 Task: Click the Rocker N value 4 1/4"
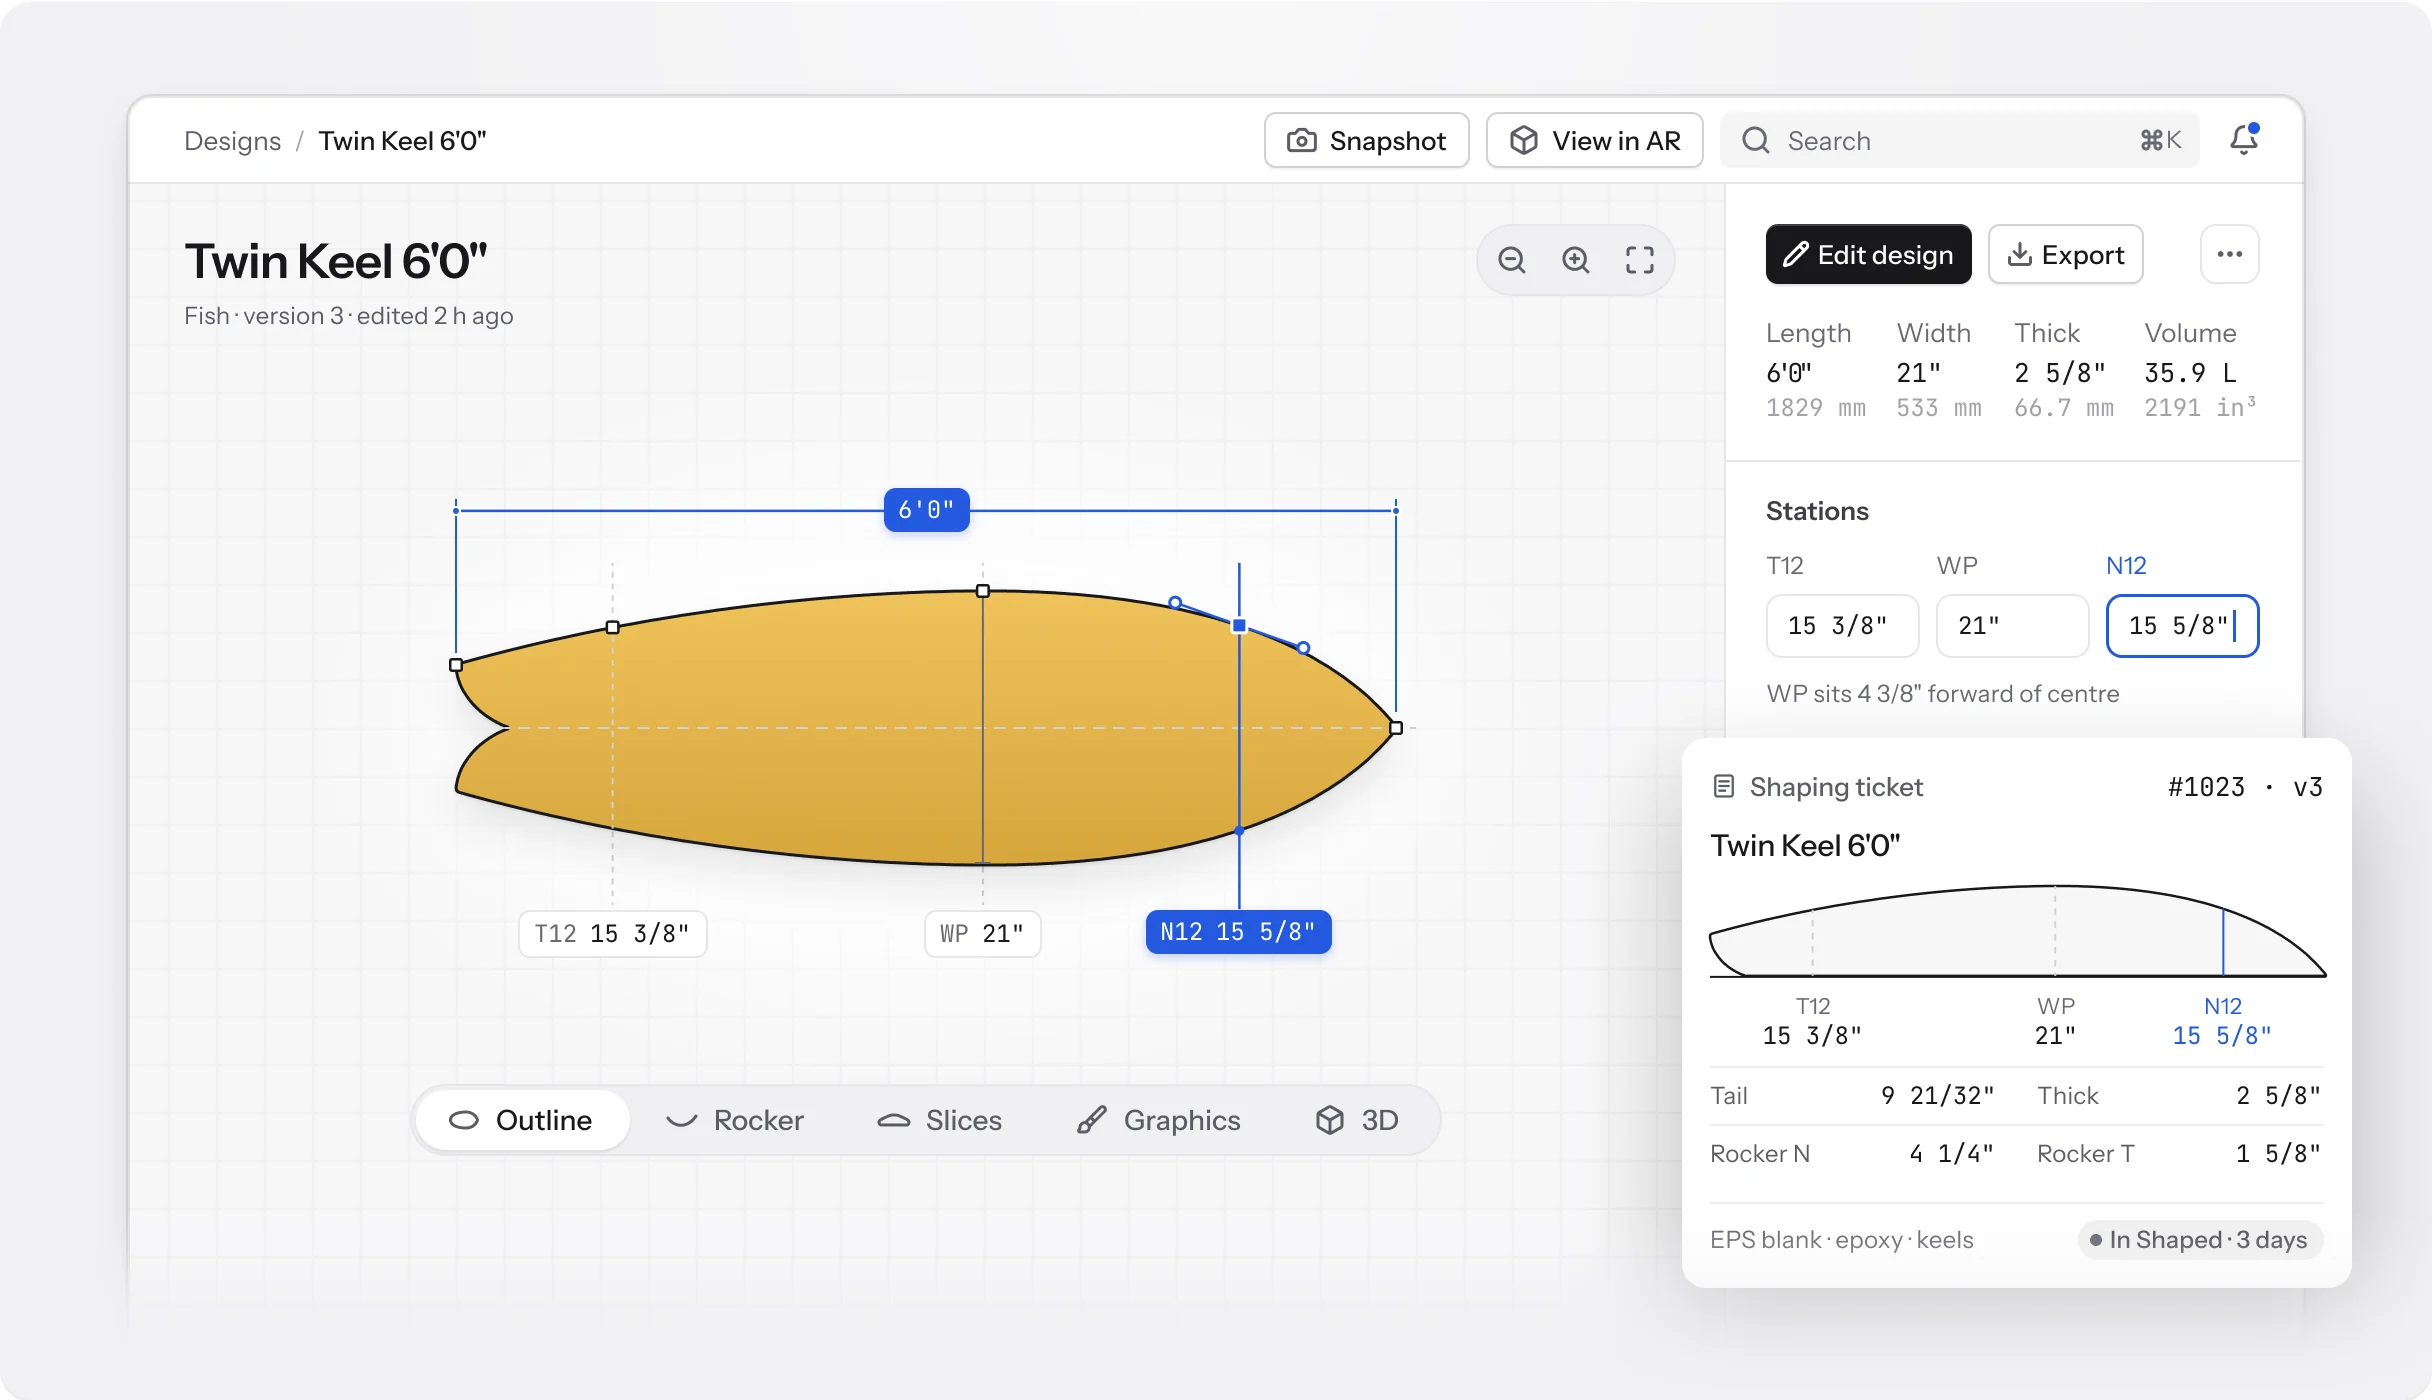coord(1951,1154)
